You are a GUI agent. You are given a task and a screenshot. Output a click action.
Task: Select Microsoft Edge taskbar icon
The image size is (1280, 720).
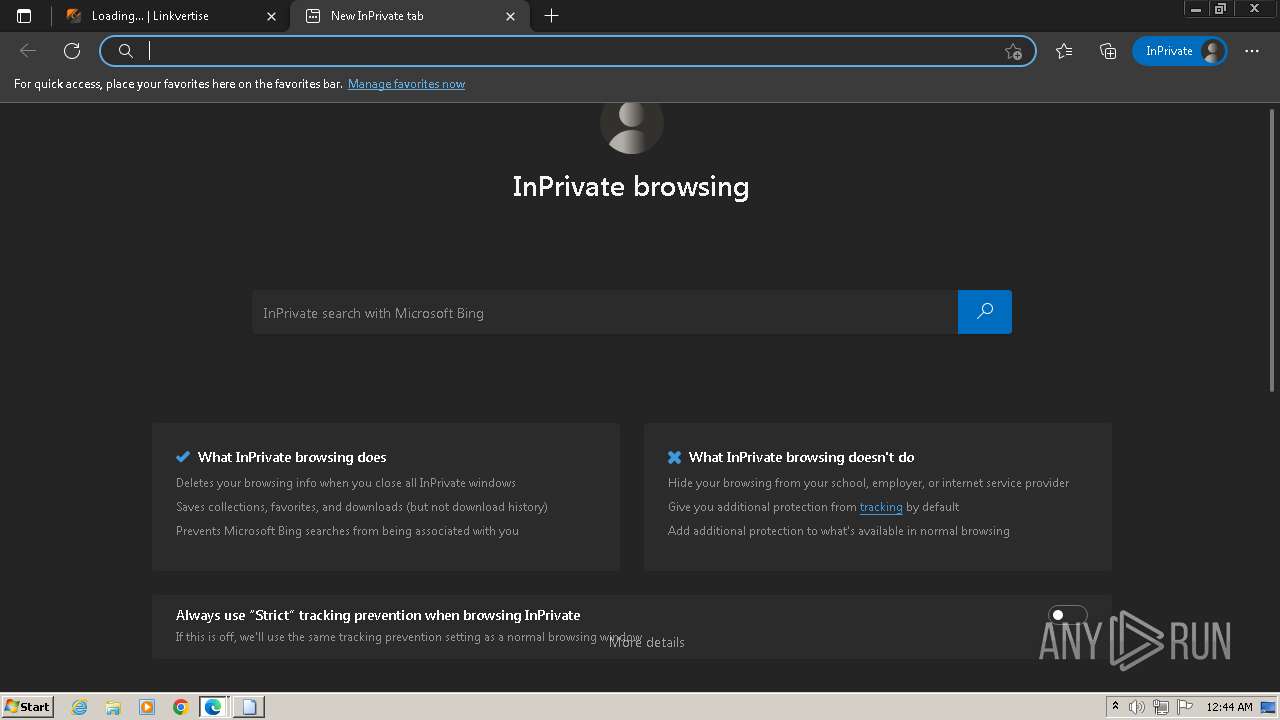tap(213, 707)
